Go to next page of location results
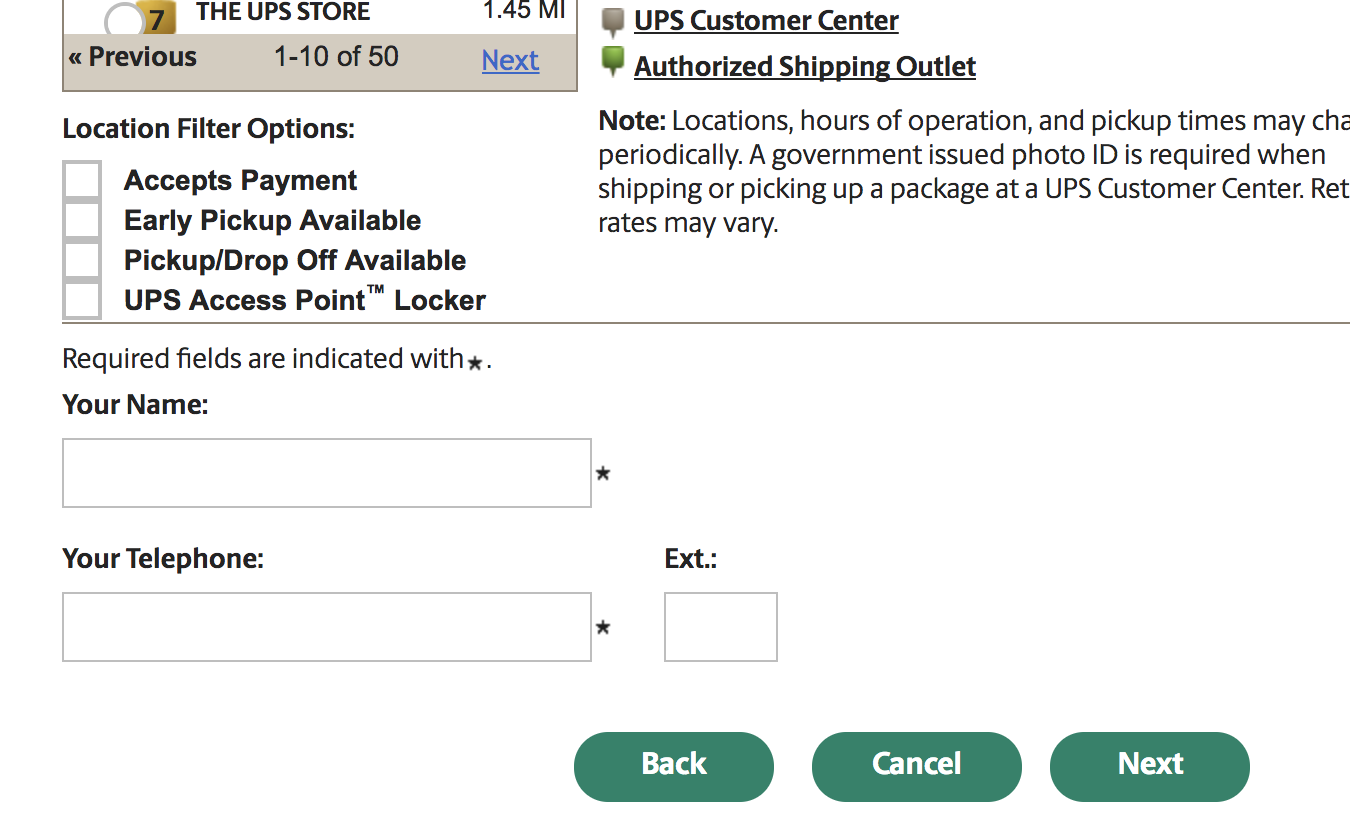This screenshot has width=1350, height=822. tap(510, 60)
